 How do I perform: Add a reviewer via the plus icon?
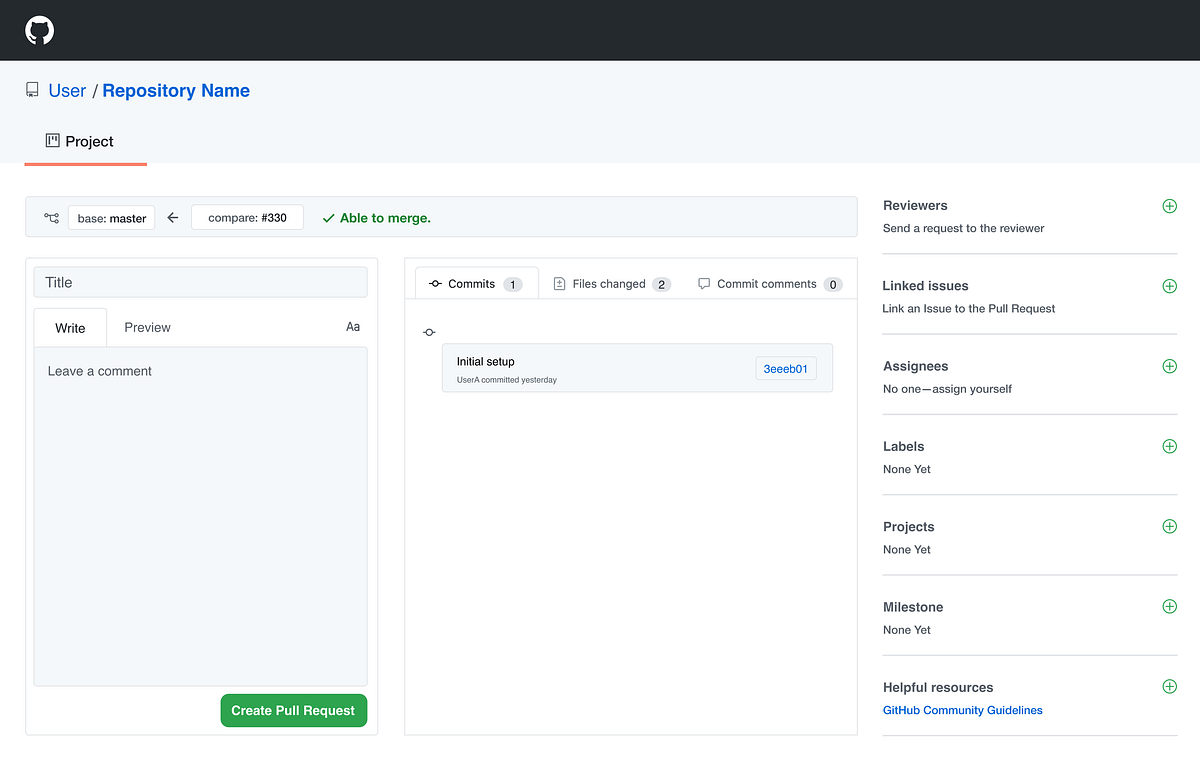(1169, 206)
